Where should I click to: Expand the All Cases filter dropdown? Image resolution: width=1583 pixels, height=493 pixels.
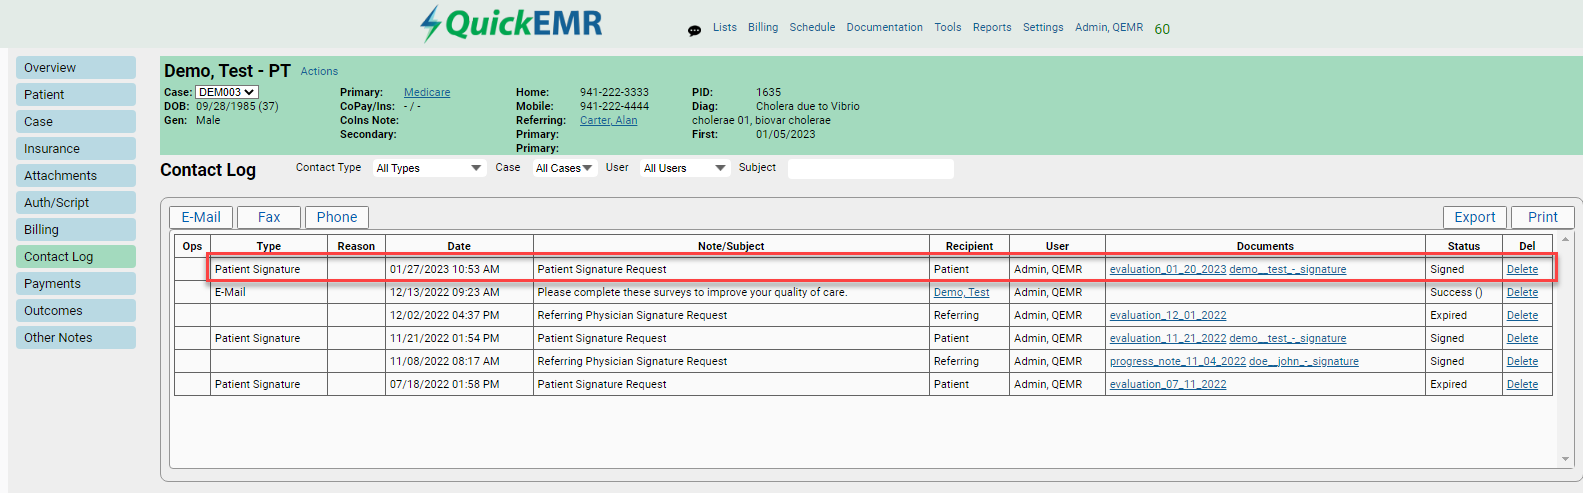[x=564, y=168]
